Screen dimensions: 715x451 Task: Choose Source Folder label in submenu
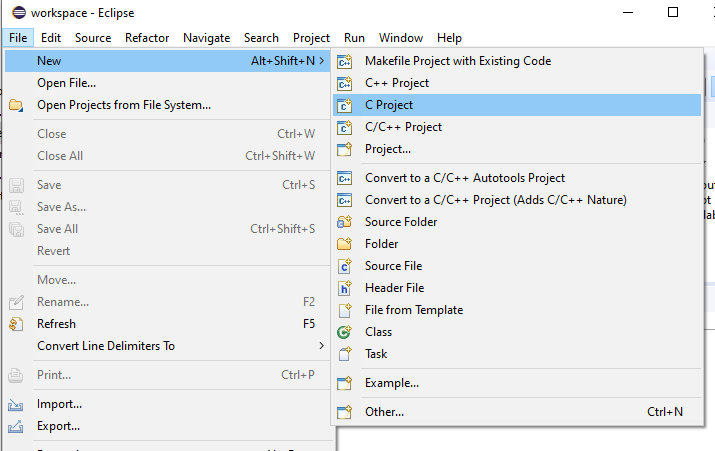coord(401,222)
